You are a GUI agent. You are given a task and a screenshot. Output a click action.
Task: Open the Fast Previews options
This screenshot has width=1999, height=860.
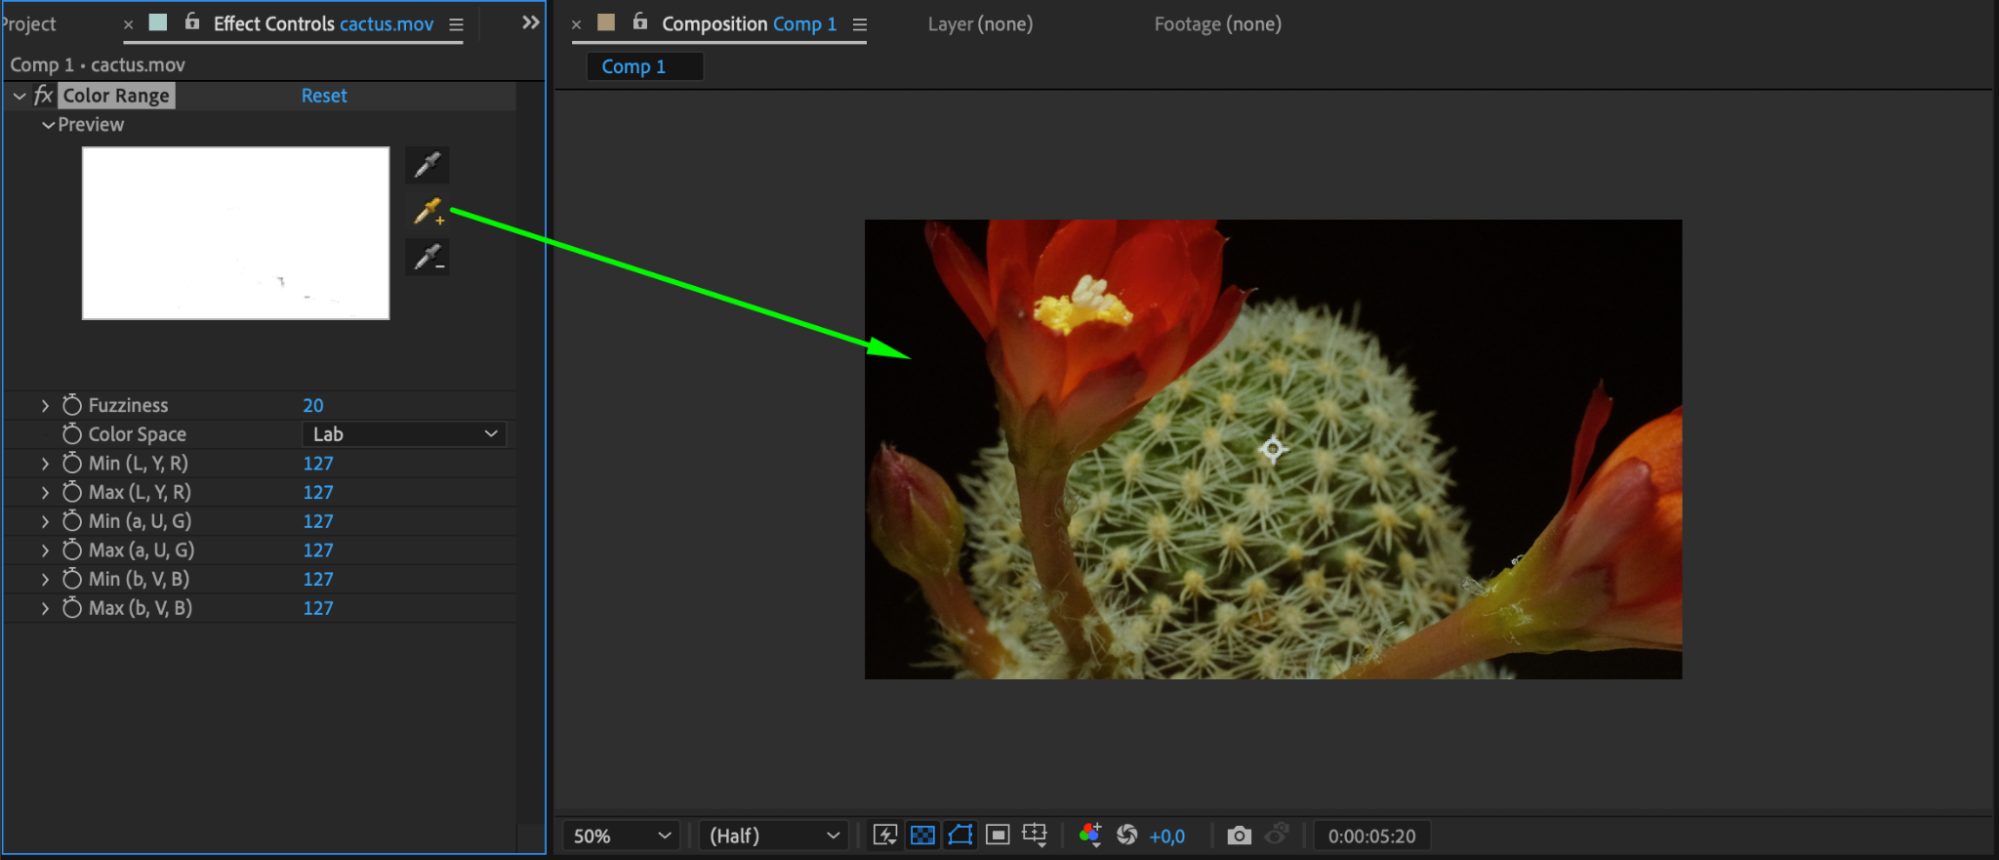(885, 835)
